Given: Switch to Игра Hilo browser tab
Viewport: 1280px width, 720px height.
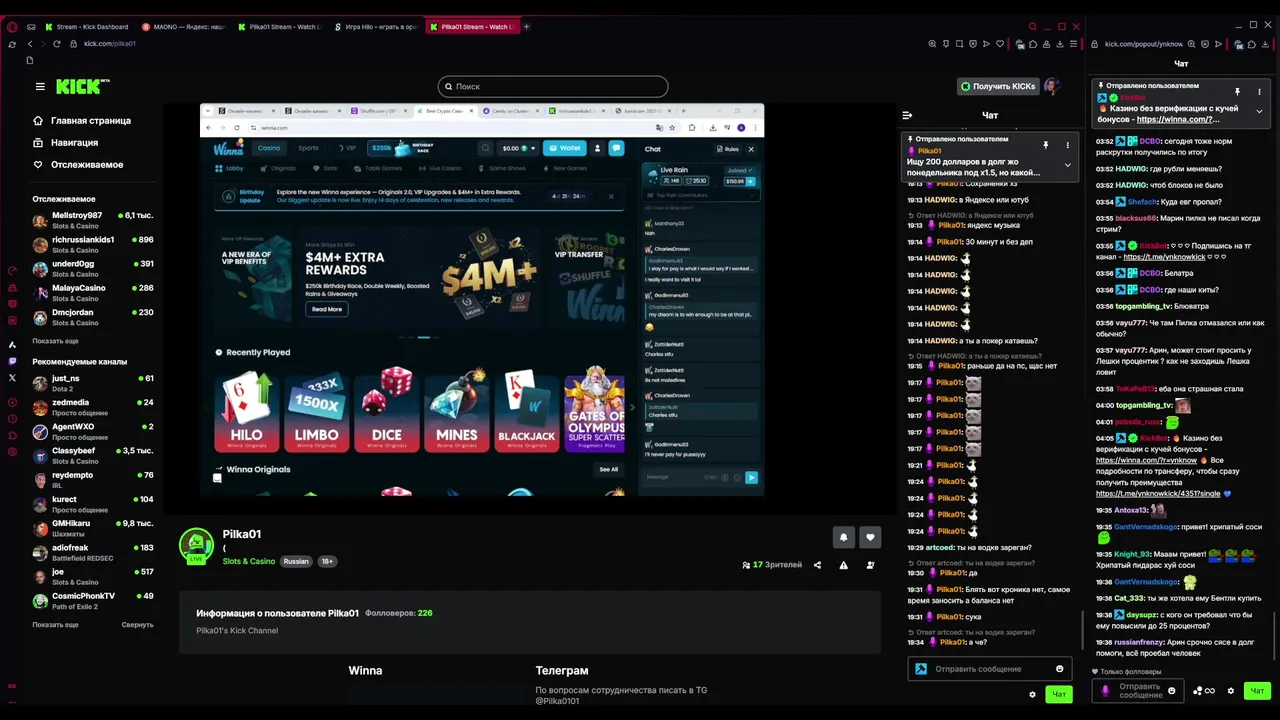Looking at the screenshot, I should pyautogui.click(x=376, y=27).
